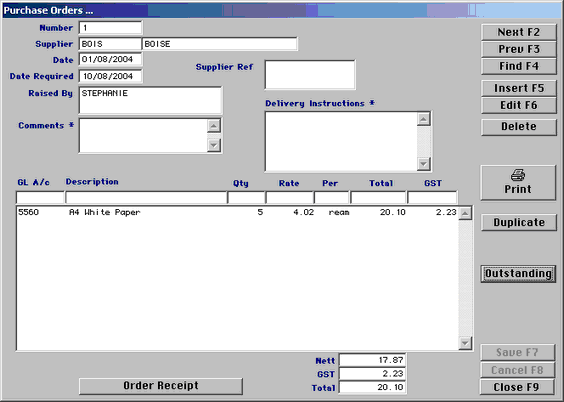
Task: Click the printer icon on Print button
Action: point(518,175)
